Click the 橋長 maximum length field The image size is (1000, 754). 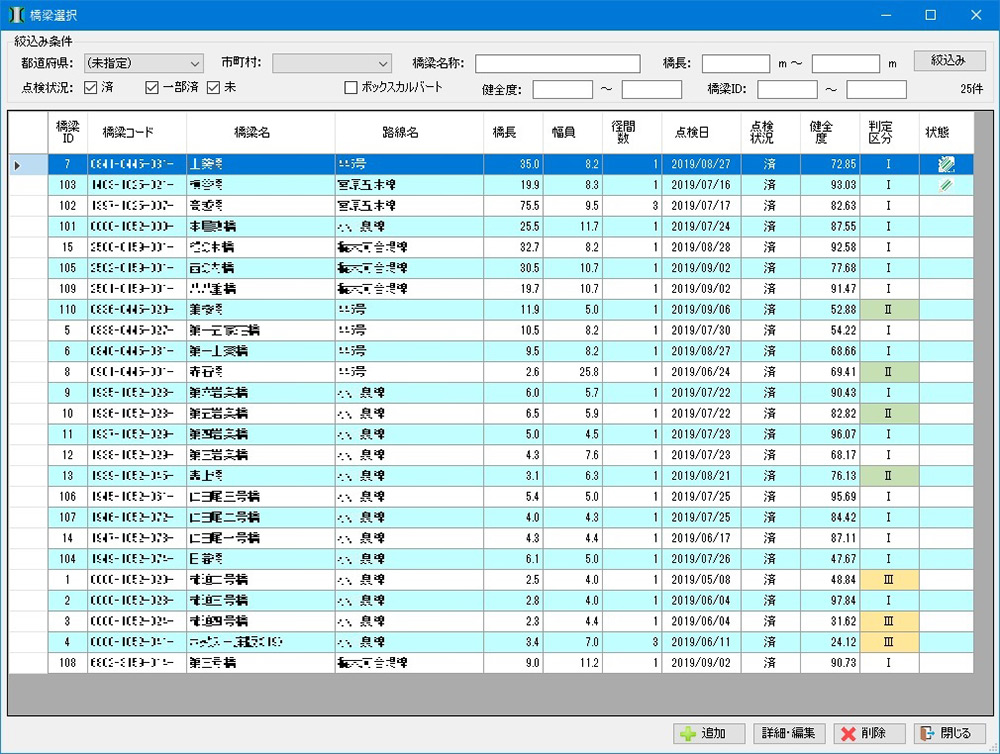(x=846, y=64)
